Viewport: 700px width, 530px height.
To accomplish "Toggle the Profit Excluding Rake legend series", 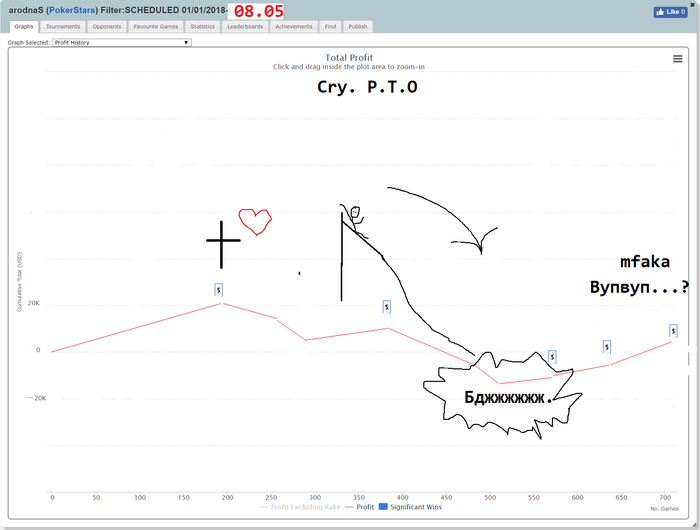I will click(300, 507).
